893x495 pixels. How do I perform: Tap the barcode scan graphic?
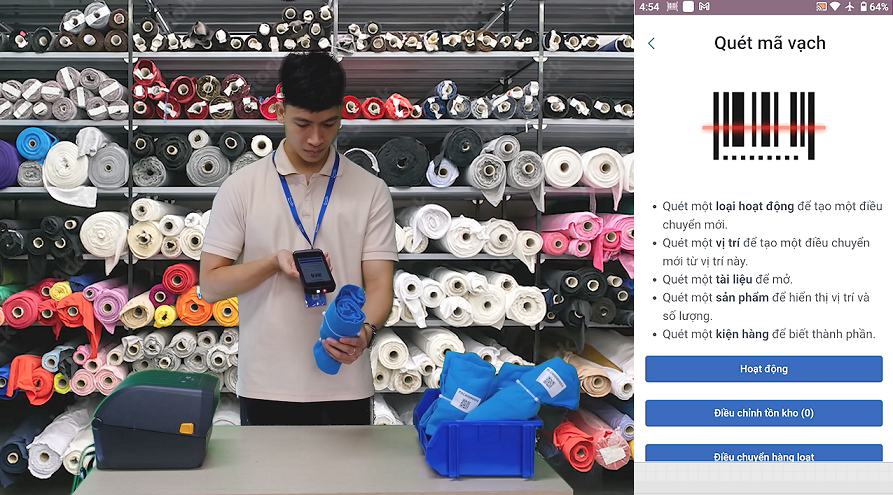point(763,126)
